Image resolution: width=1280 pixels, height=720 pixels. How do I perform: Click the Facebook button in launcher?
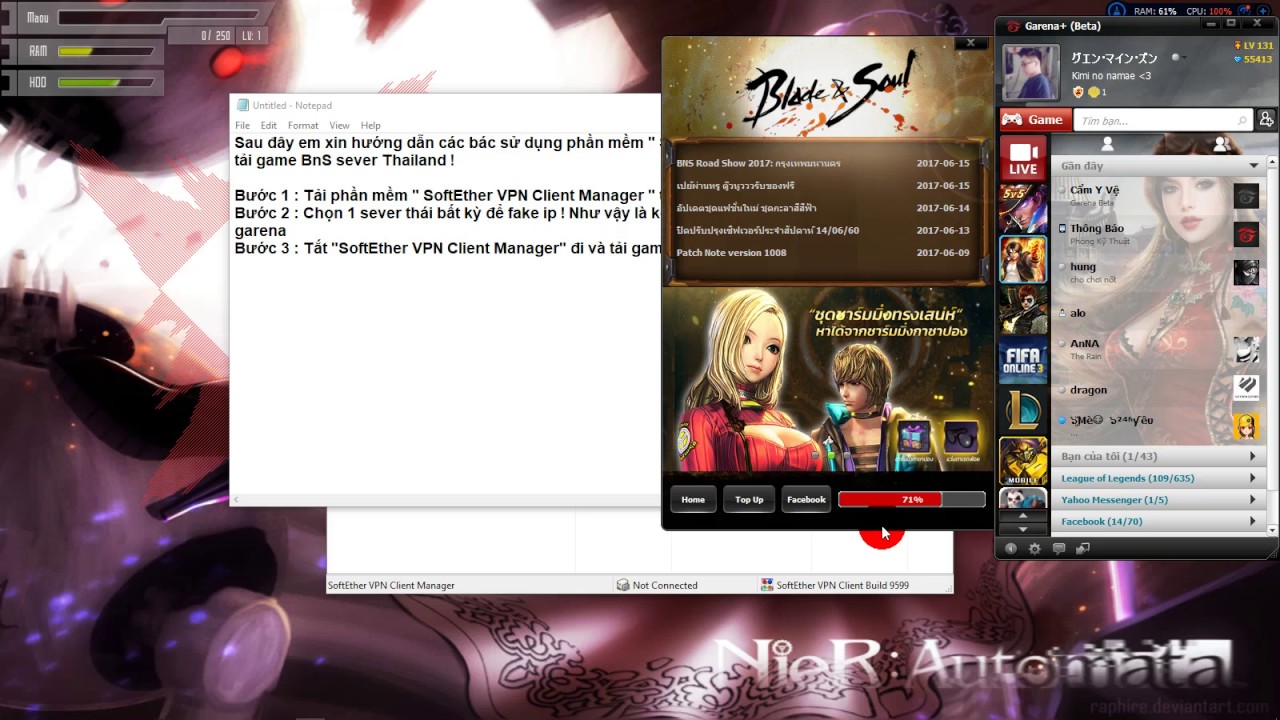806,499
